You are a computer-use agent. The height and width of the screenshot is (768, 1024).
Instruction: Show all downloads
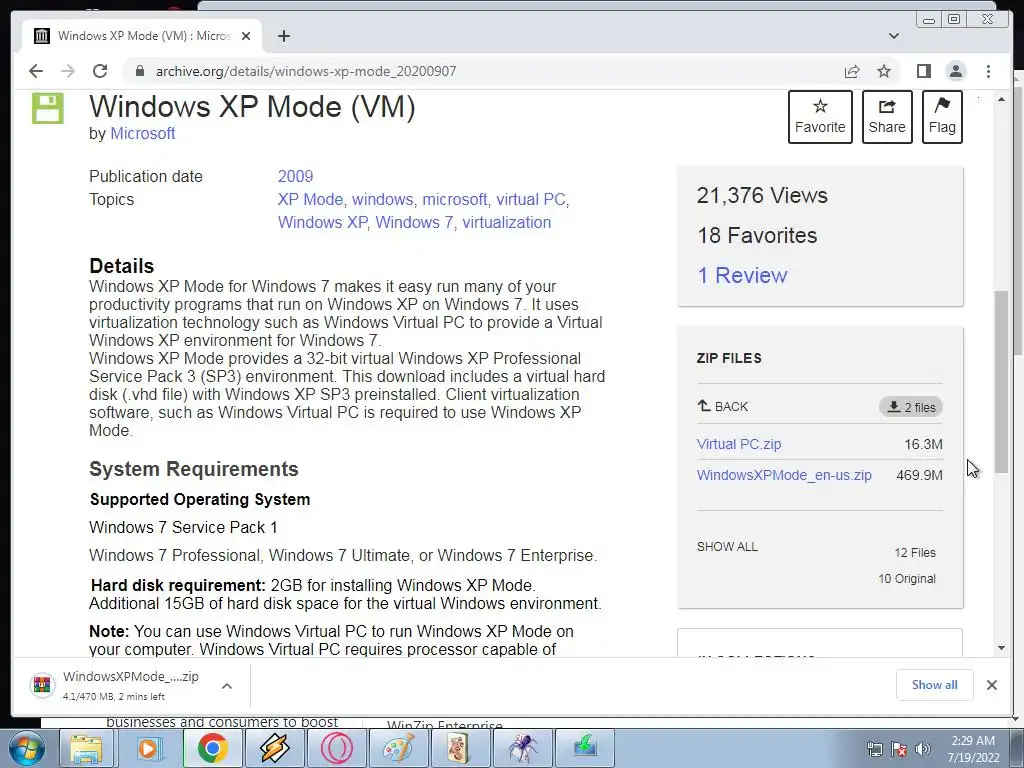pos(935,684)
